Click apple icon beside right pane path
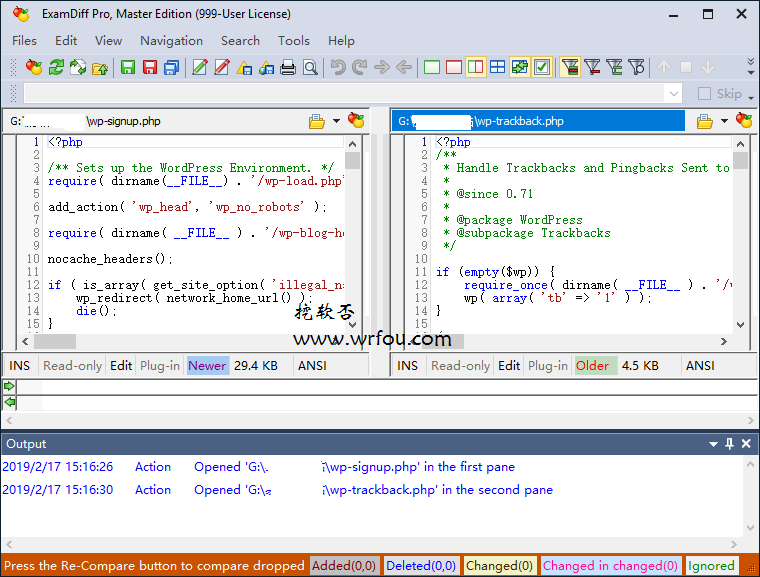Image resolution: width=760 pixels, height=577 pixels. tap(744, 121)
